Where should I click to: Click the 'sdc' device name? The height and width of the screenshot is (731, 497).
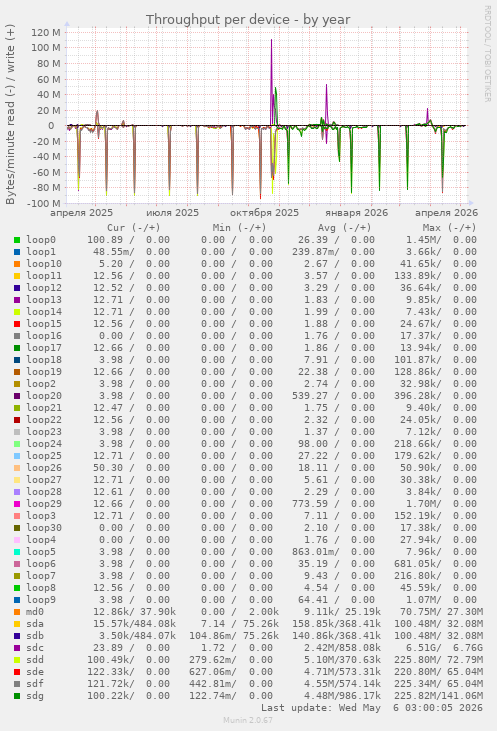tap(35, 648)
